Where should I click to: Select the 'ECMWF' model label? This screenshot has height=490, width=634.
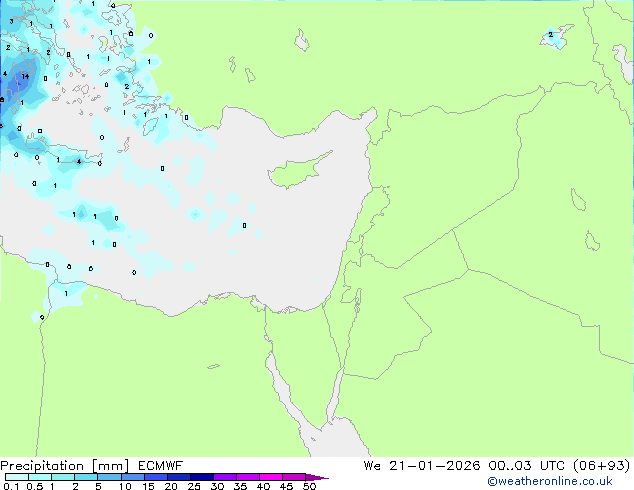point(161,466)
